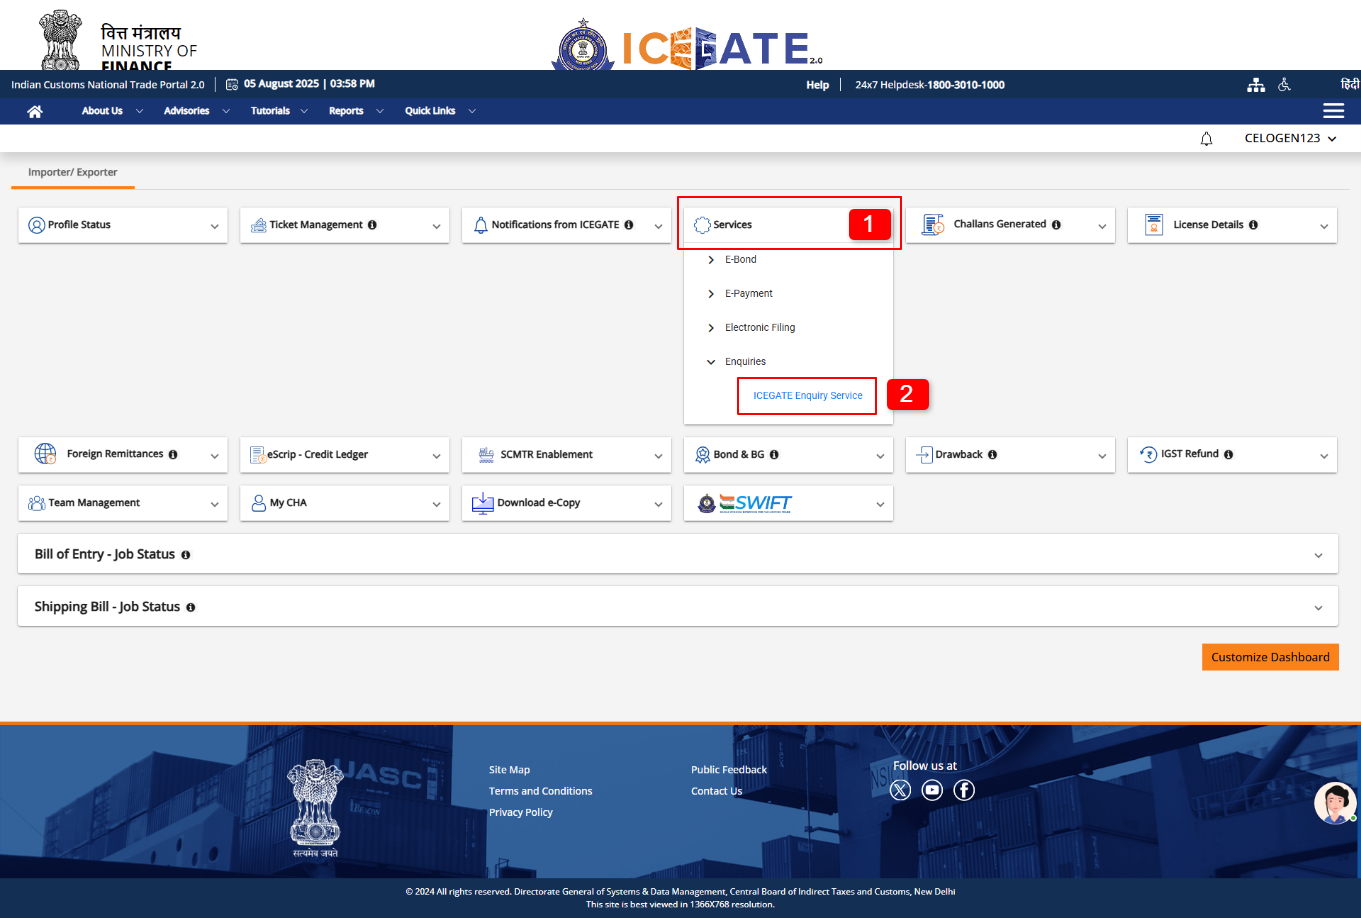
Task: Click the Profile Status user icon
Action: (37, 225)
